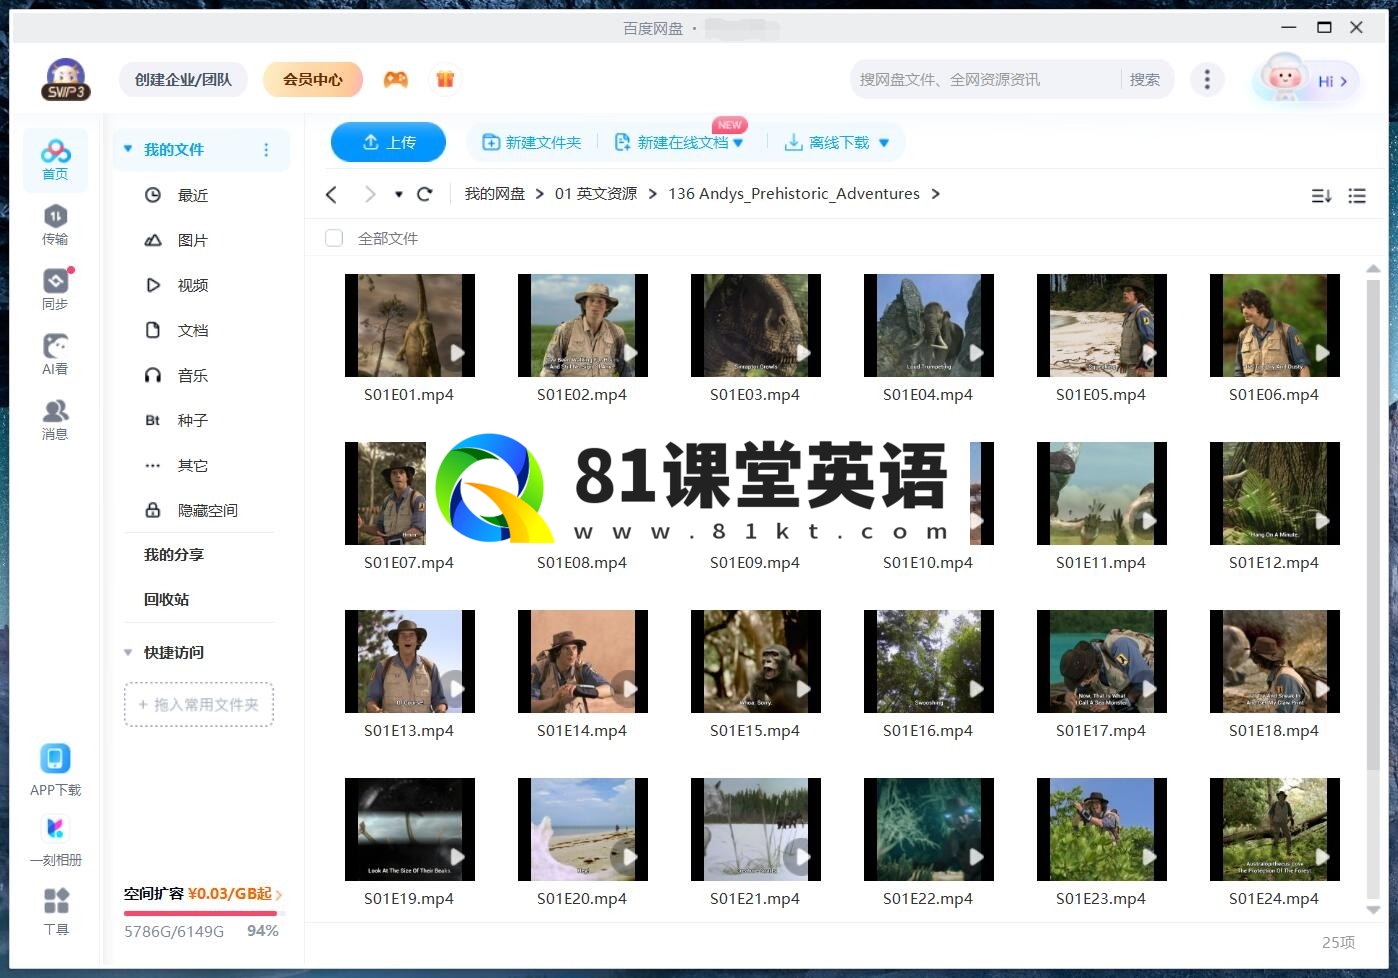Switch to list view icon
The height and width of the screenshot is (978, 1398).
pyautogui.click(x=1357, y=195)
